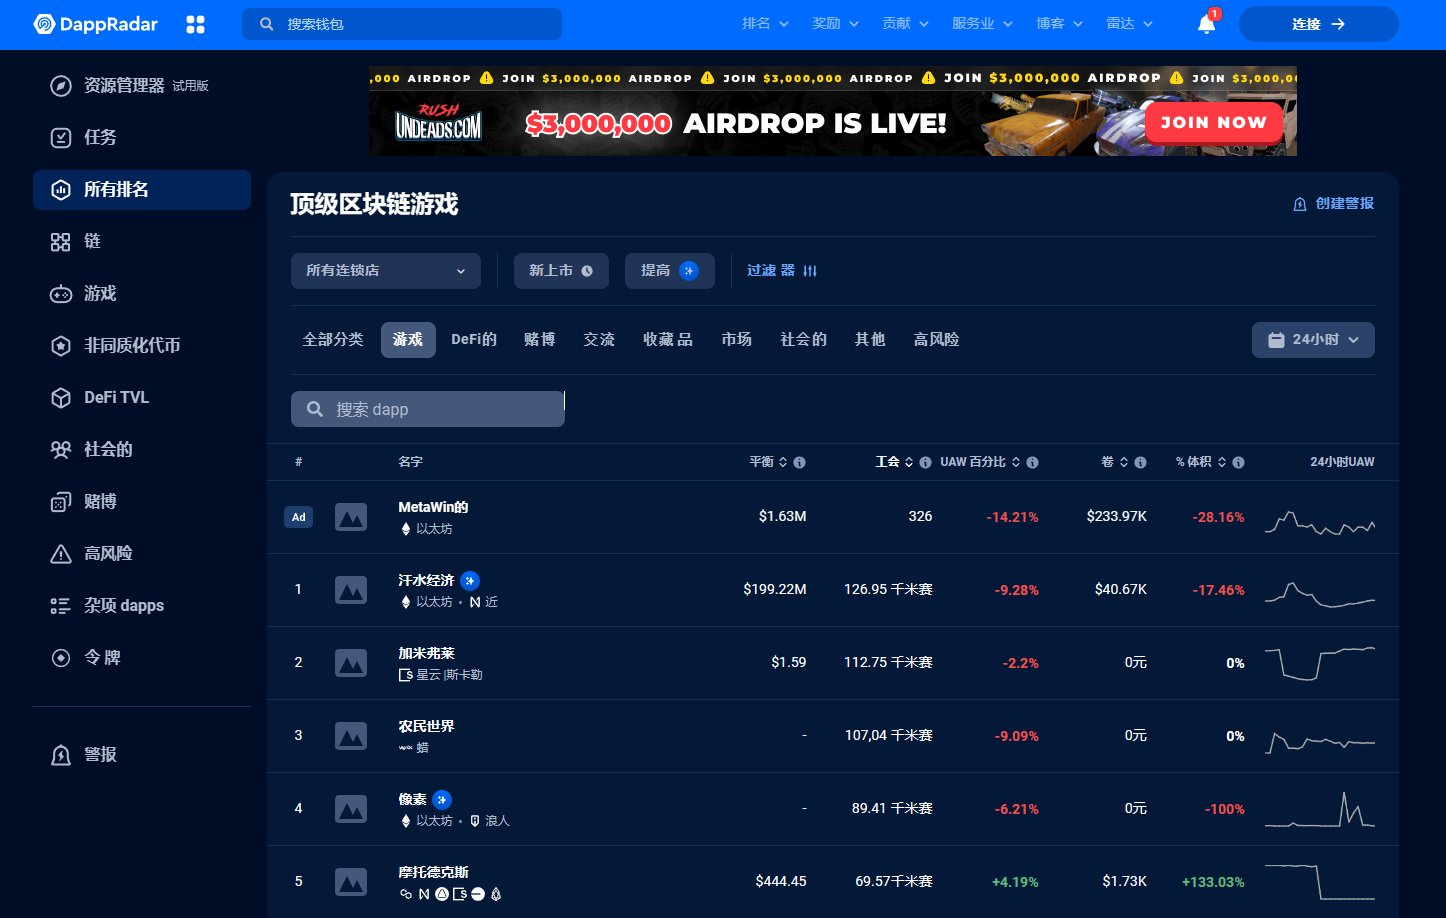Click the boost badge next to 像素

point(442,800)
